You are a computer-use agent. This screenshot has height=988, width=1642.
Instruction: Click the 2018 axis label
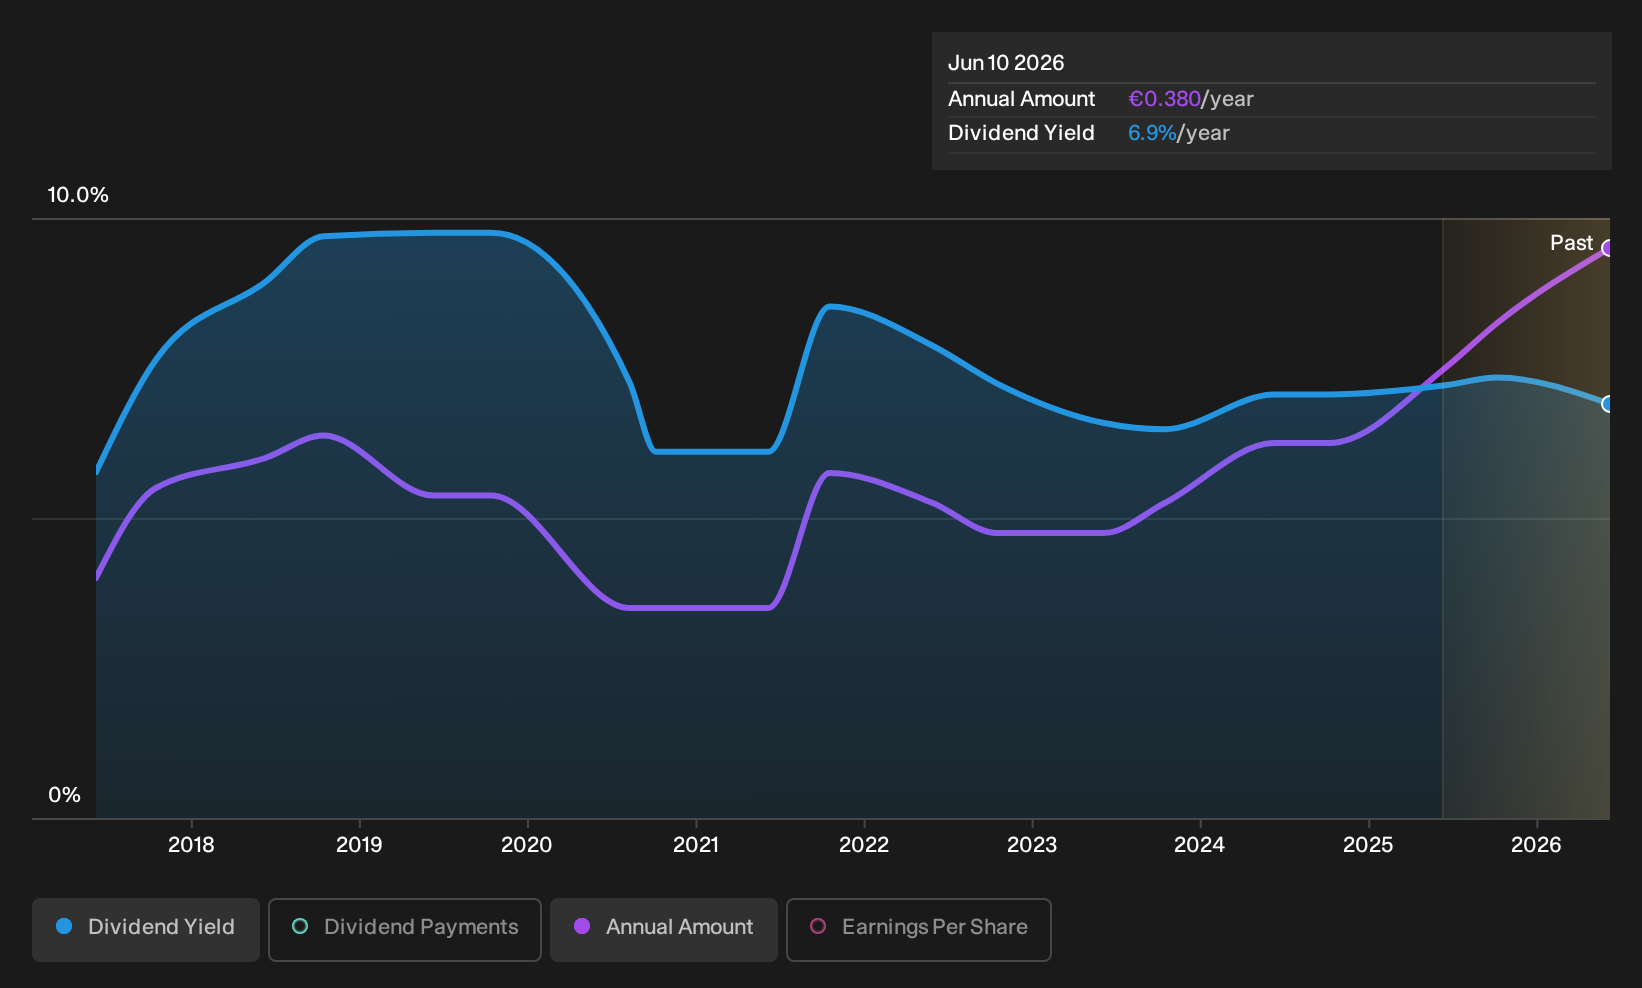pyautogui.click(x=191, y=845)
